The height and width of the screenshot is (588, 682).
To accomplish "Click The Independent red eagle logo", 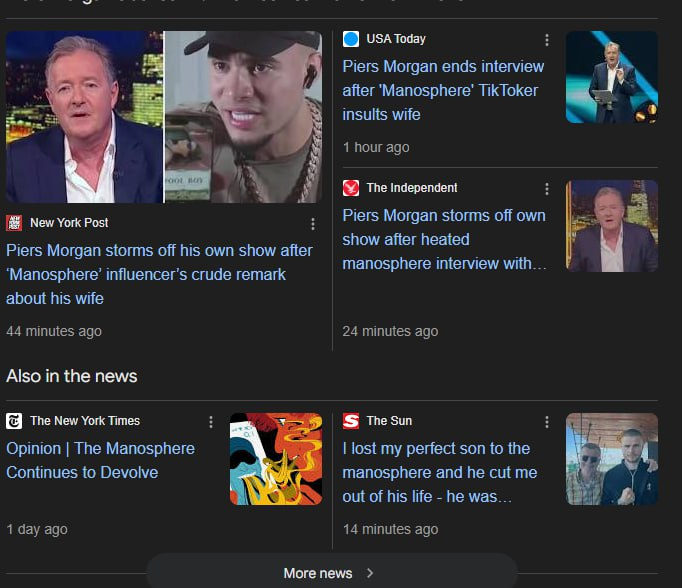I will [x=351, y=188].
